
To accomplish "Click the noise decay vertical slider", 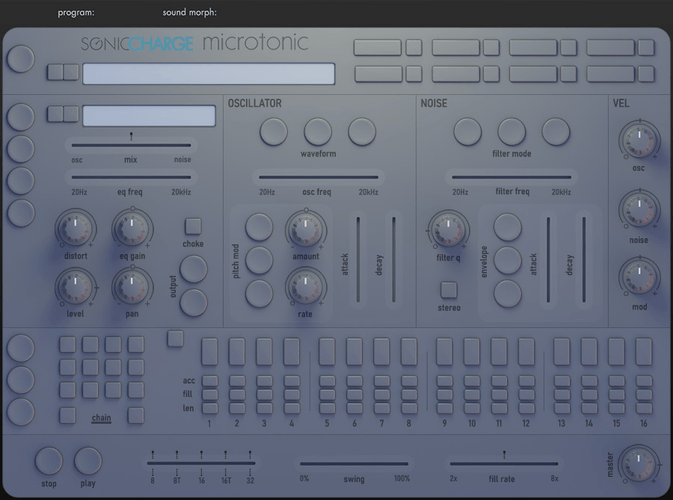I will [x=584, y=260].
